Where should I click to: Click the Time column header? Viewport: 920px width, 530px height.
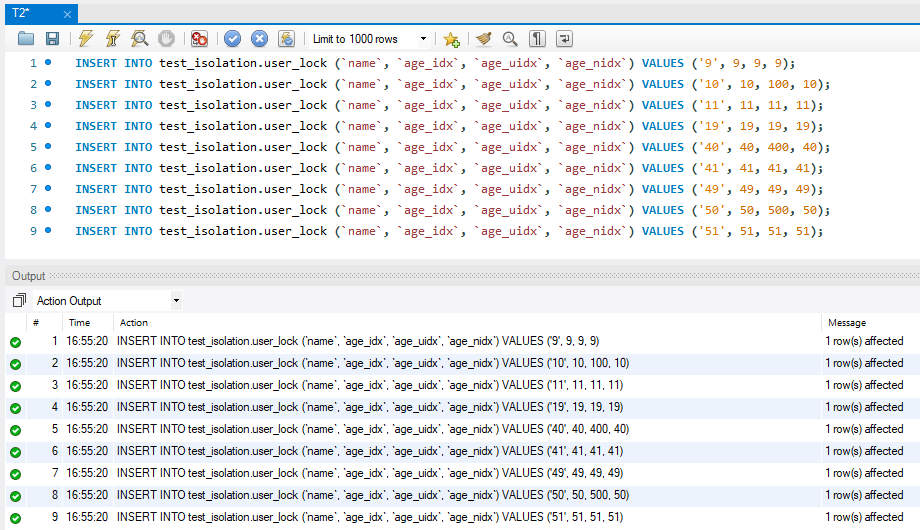click(x=79, y=322)
